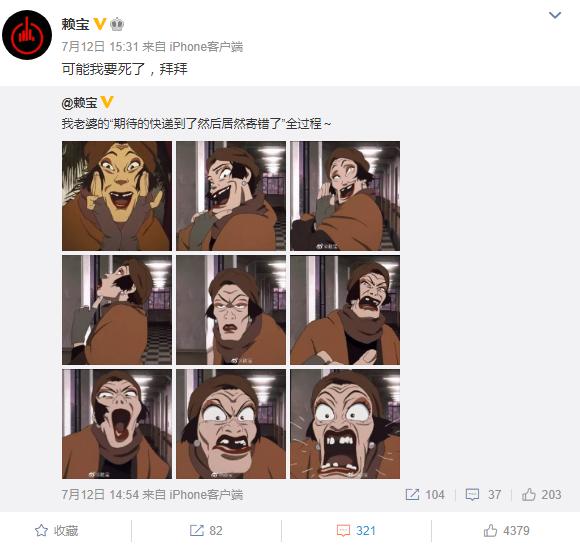The width and height of the screenshot is (580, 546).
Task: Open the last thumbnail of the screaming face
Action: point(345,424)
